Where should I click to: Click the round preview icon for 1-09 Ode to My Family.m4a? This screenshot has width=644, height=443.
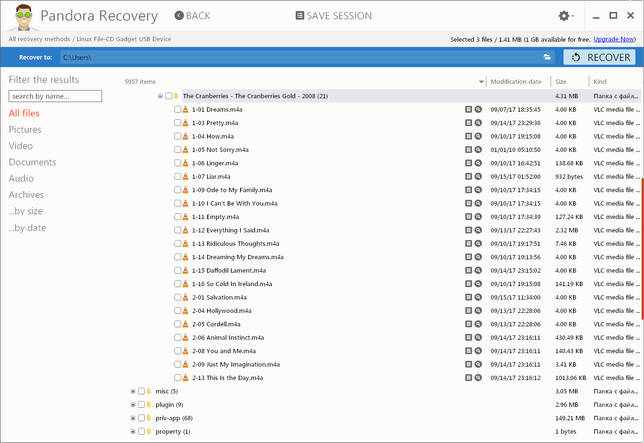[478, 190]
